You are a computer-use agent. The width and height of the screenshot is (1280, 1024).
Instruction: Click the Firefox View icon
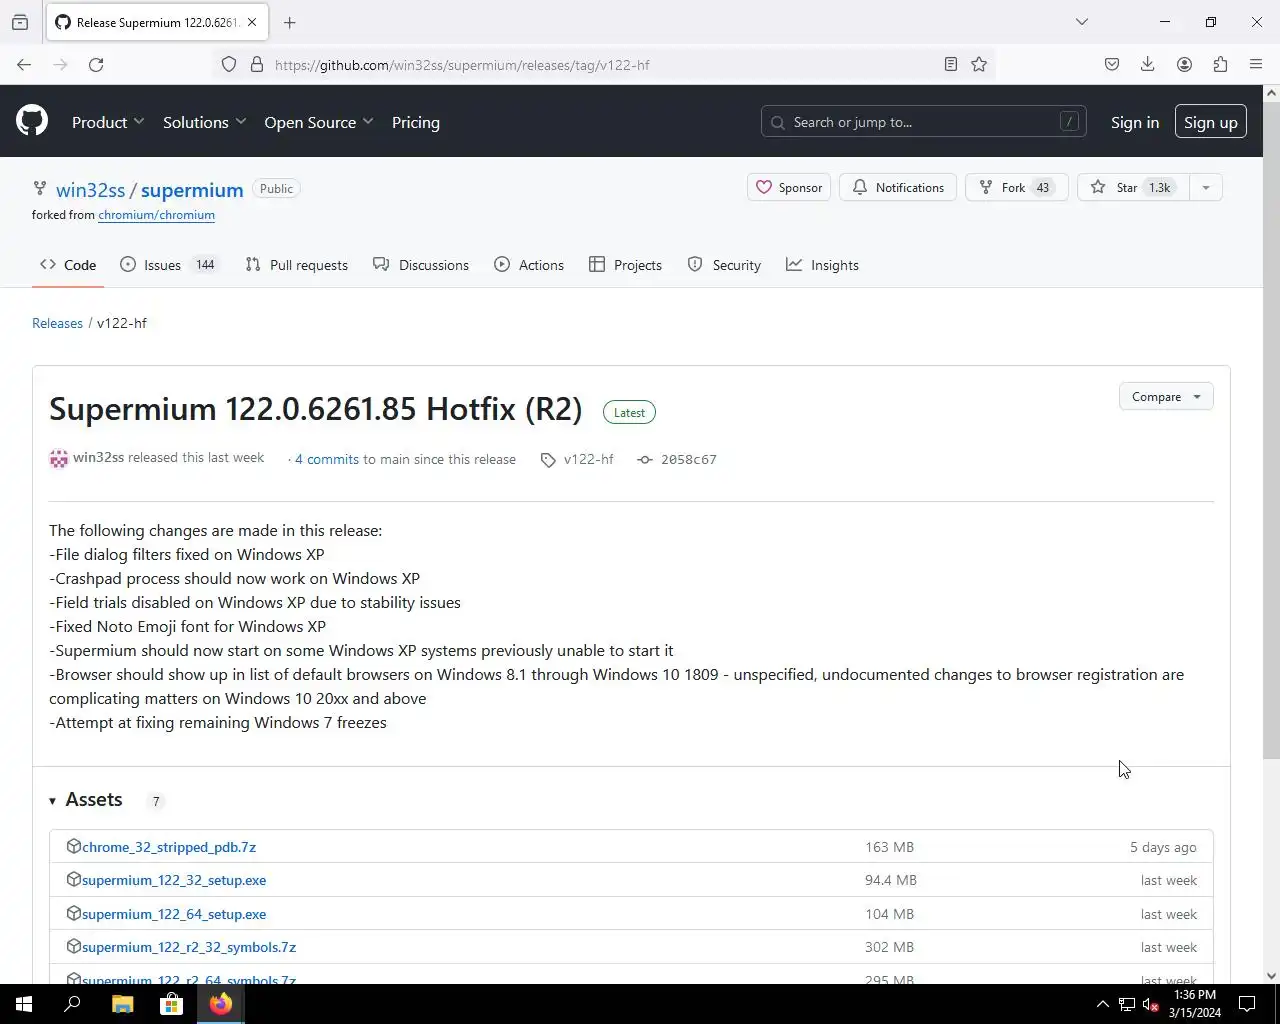click(20, 22)
